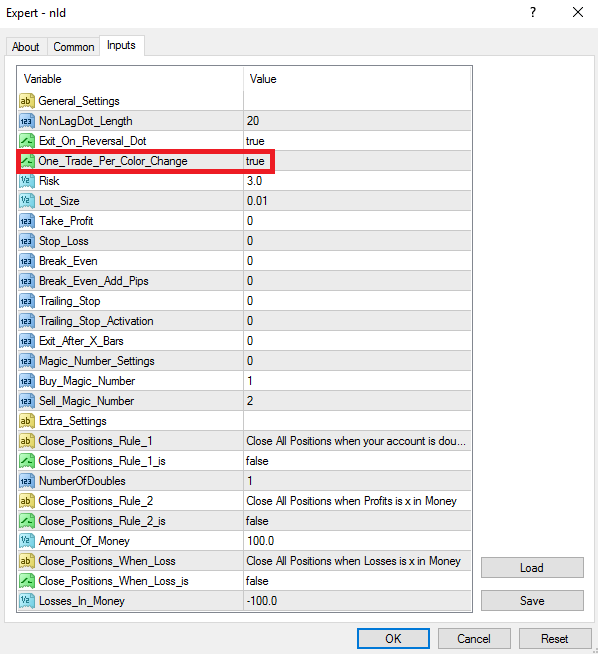Click the OK button

point(393,639)
